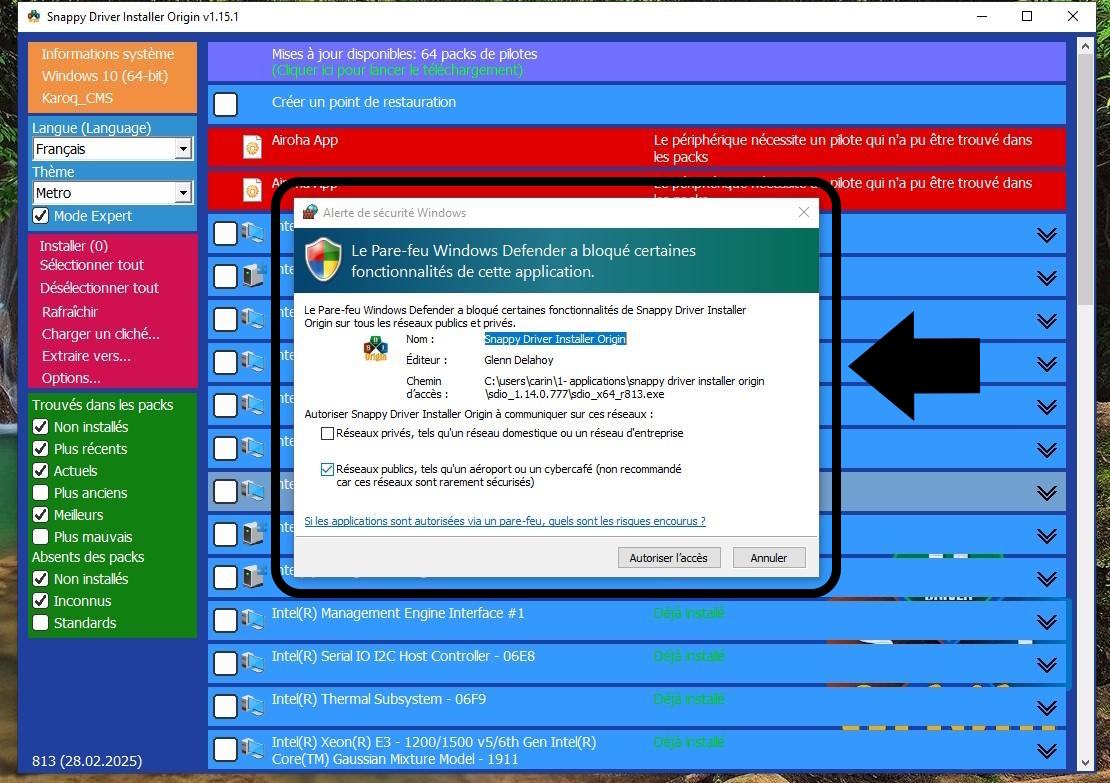The height and width of the screenshot is (783, 1110).
Task: Toggle Plus récents filter checkbox
Action: [x=40, y=448]
